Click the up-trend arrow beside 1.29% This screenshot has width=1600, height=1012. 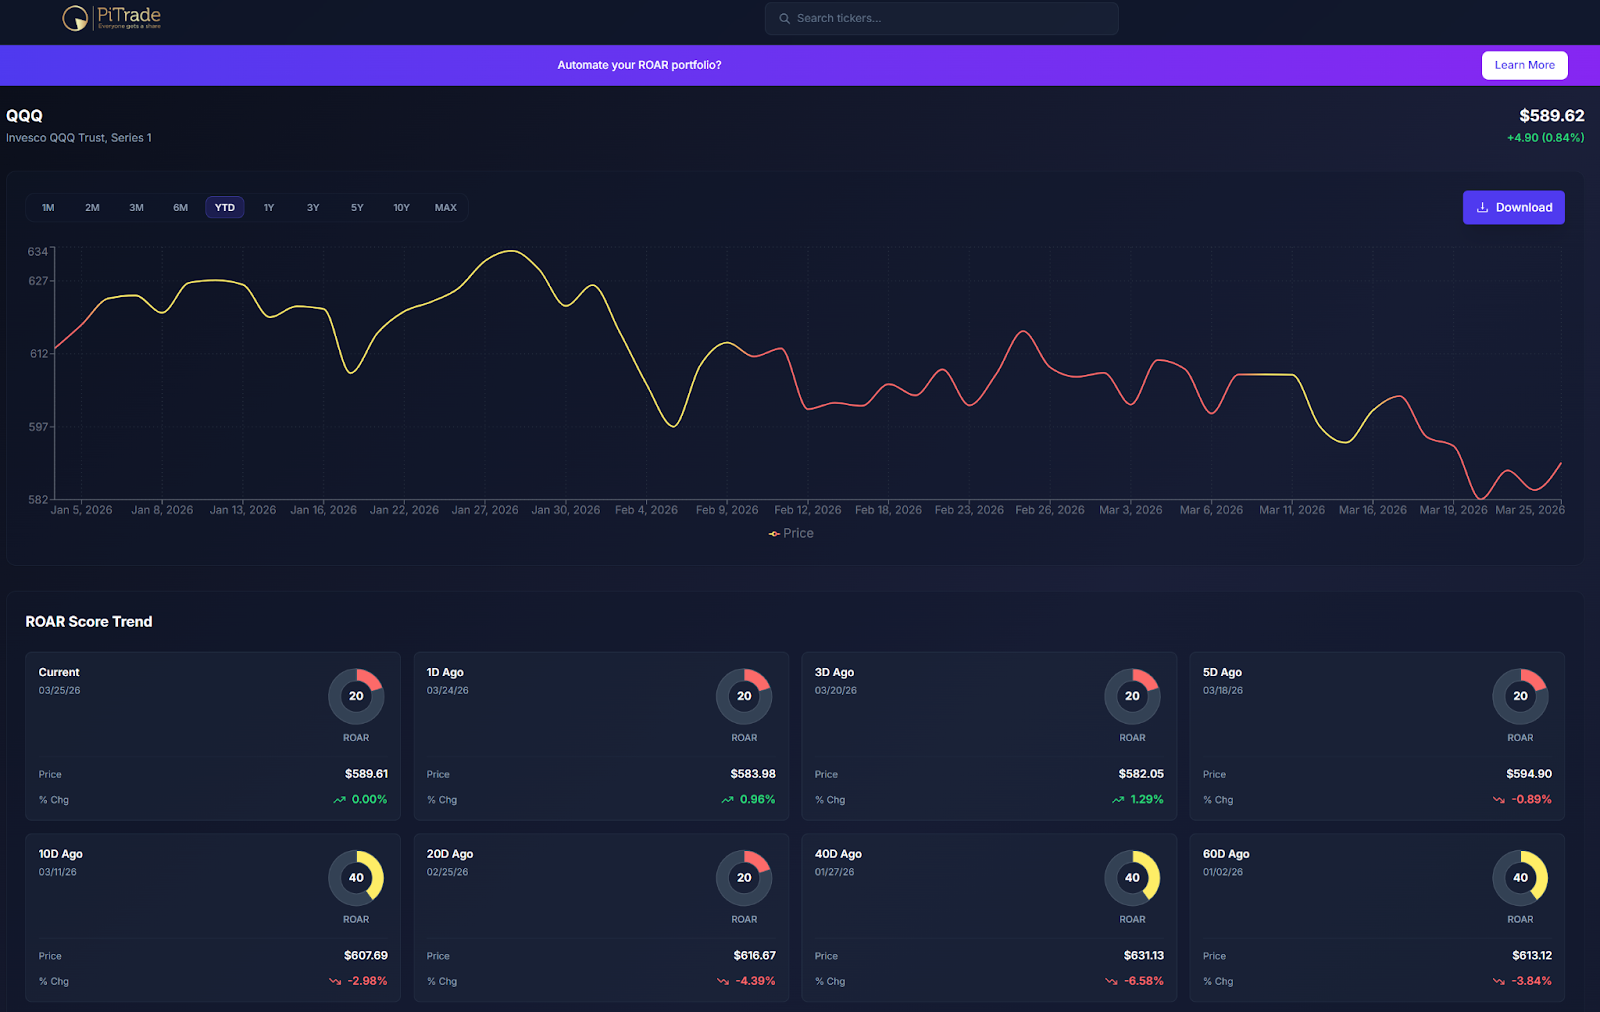point(1118,800)
